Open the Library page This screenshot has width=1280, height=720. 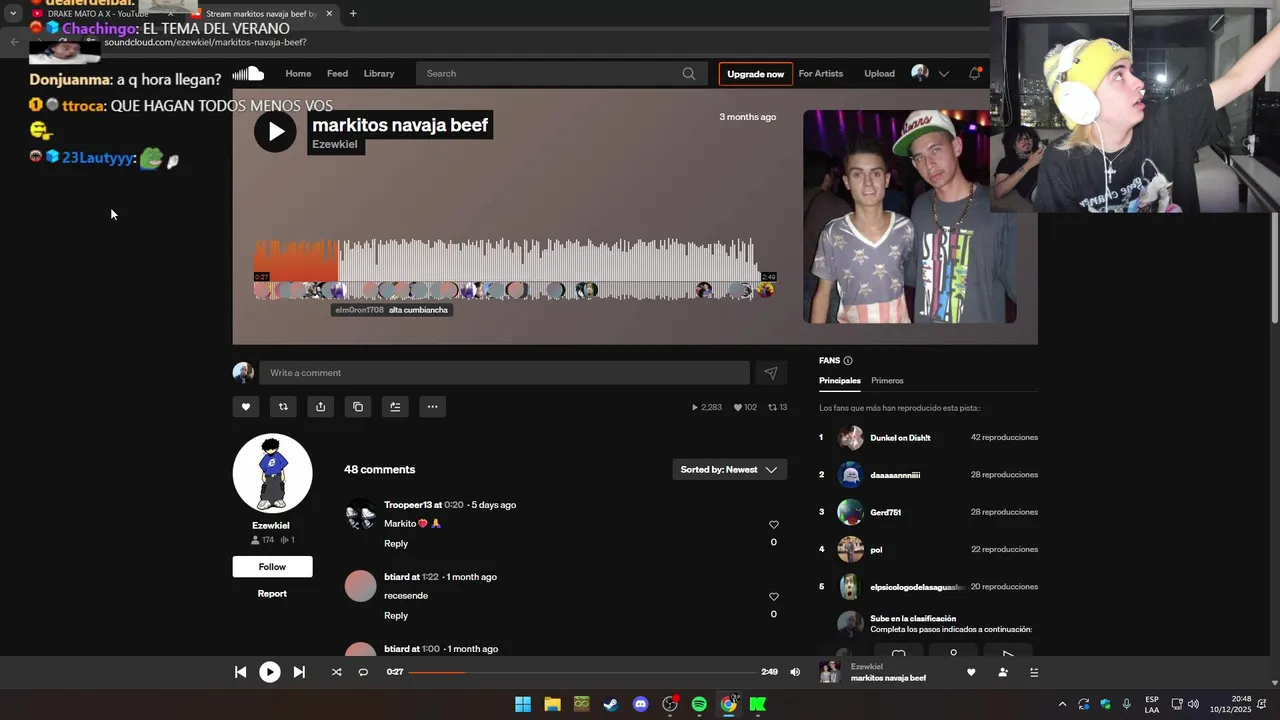379,73
